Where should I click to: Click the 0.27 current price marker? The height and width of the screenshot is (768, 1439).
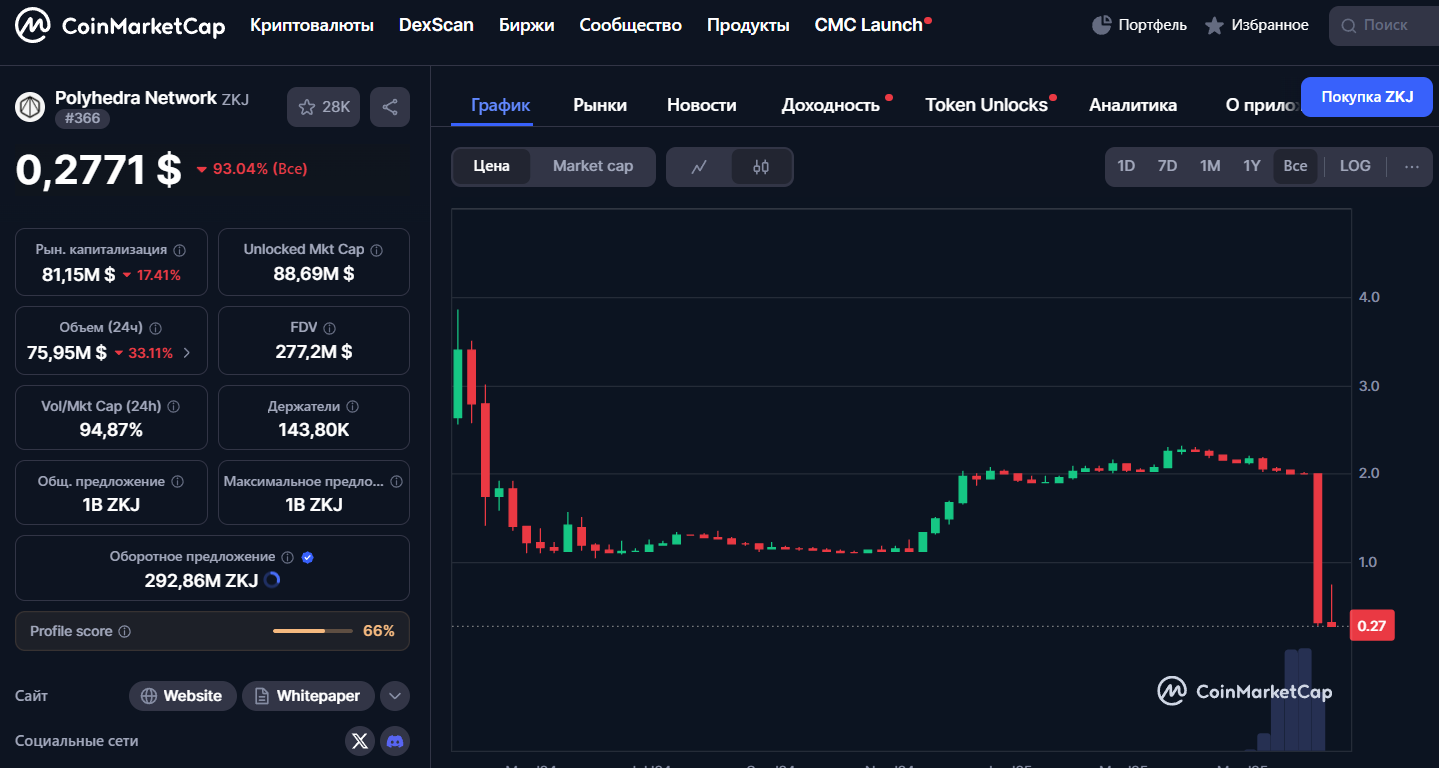(x=1372, y=626)
